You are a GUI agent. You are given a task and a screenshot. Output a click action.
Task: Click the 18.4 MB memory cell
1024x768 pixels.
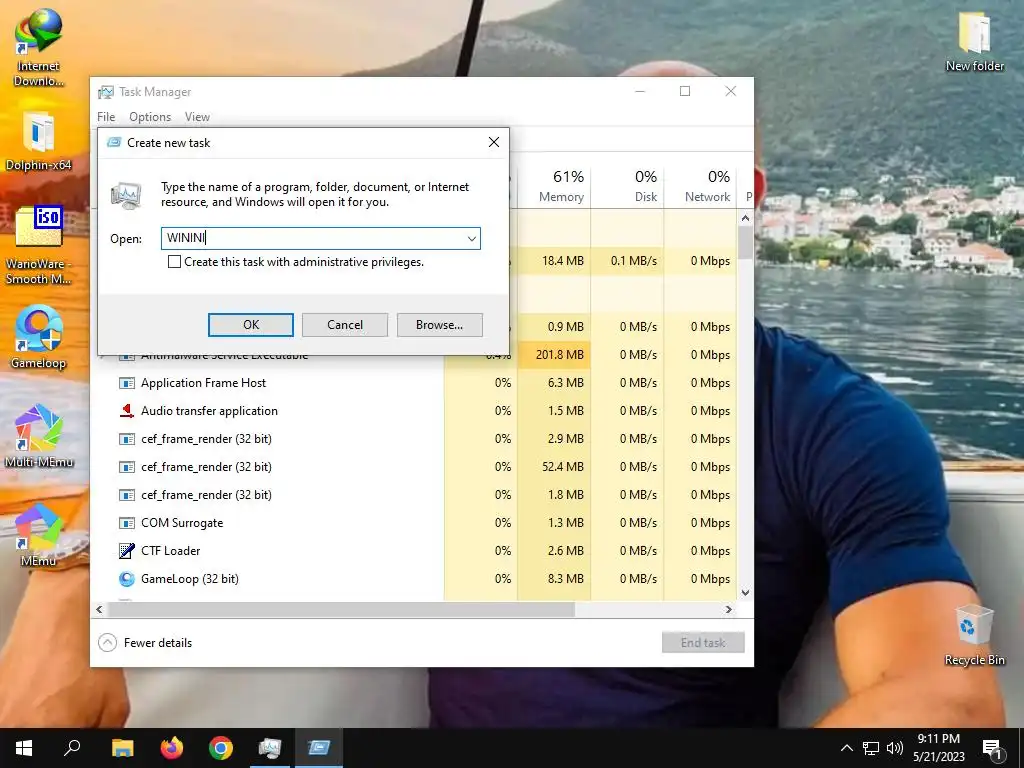[x=554, y=261]
